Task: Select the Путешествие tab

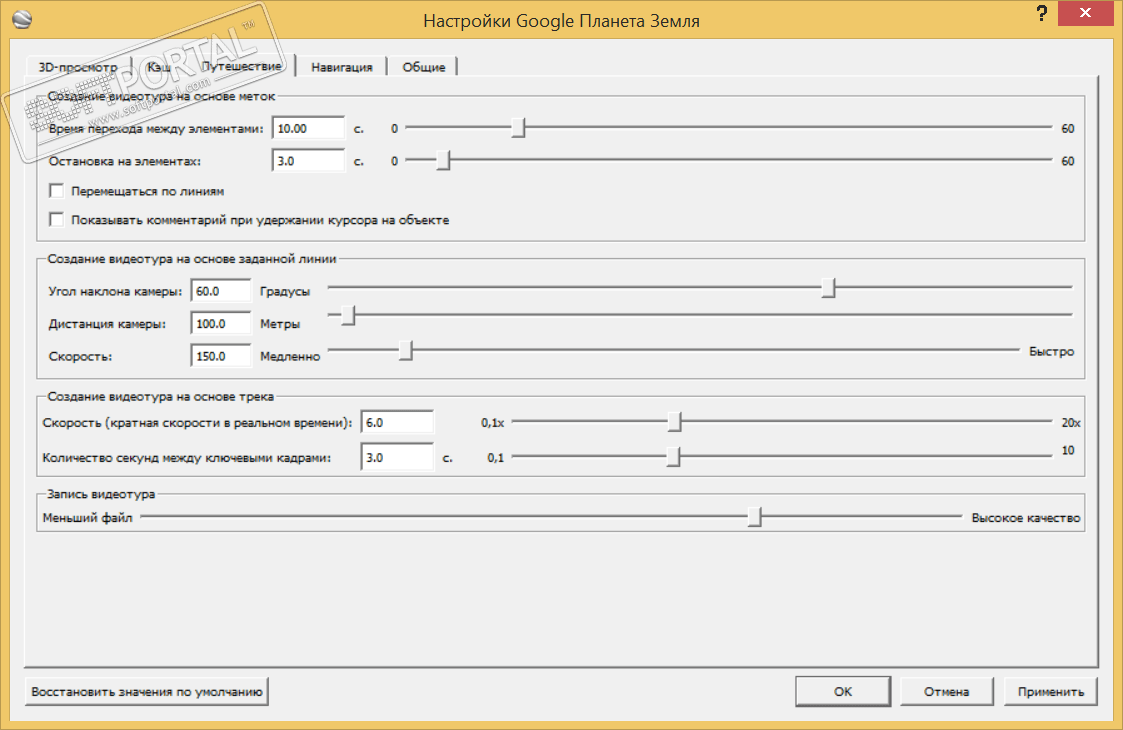Action: click(241, 65)
